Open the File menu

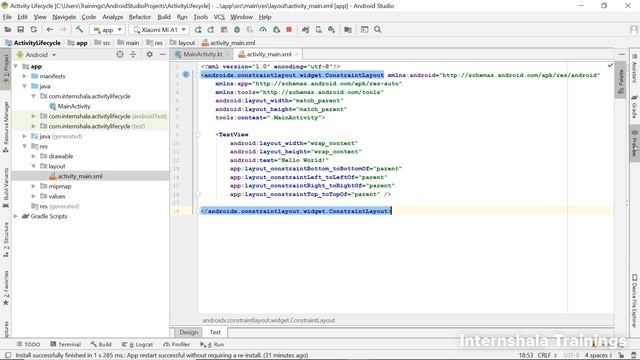pyautogui.click(x=7, y=17)
